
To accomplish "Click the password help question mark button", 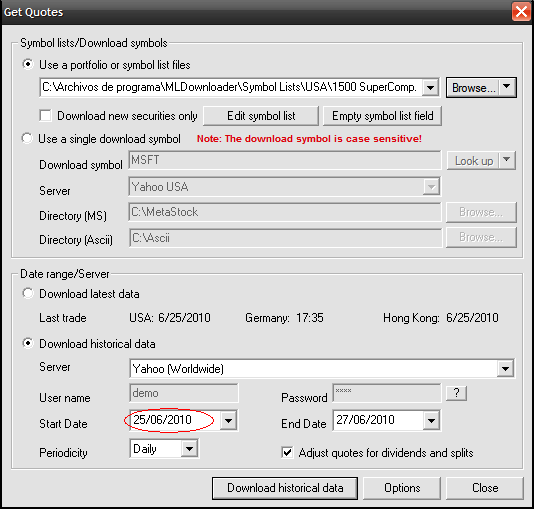I will (456, 394).
